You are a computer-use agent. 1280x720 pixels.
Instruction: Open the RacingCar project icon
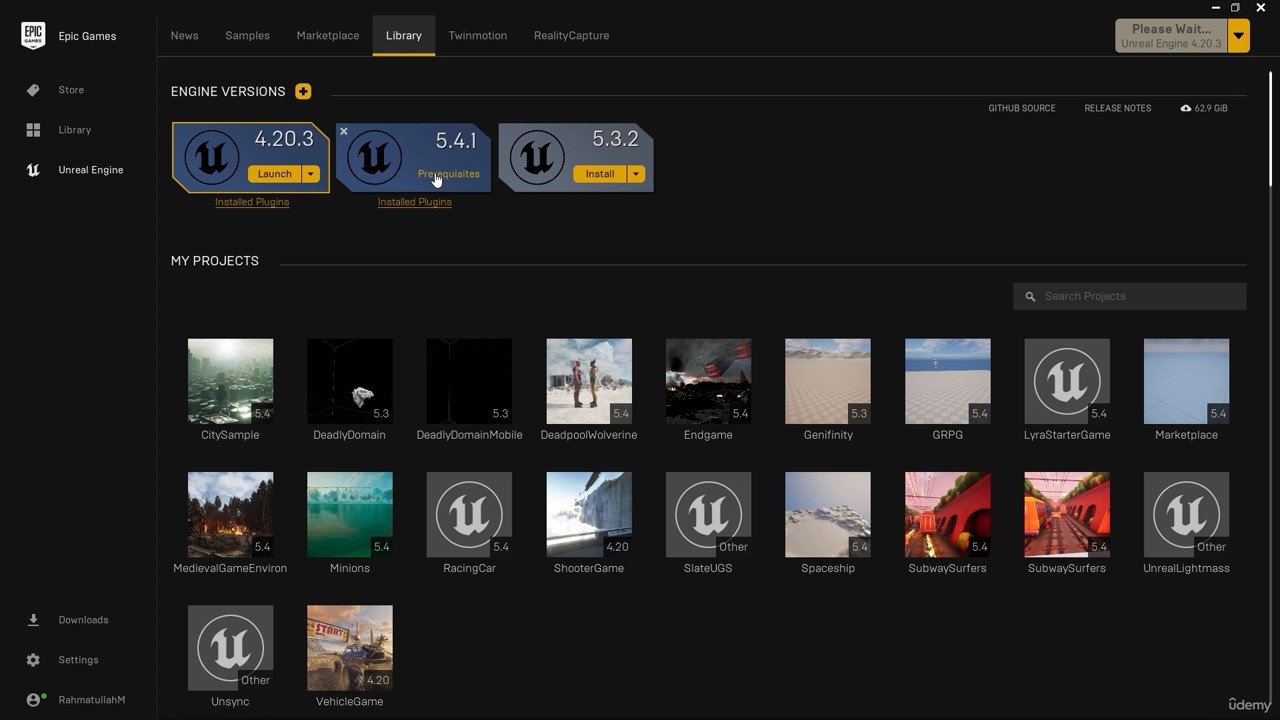click(469, 514)
